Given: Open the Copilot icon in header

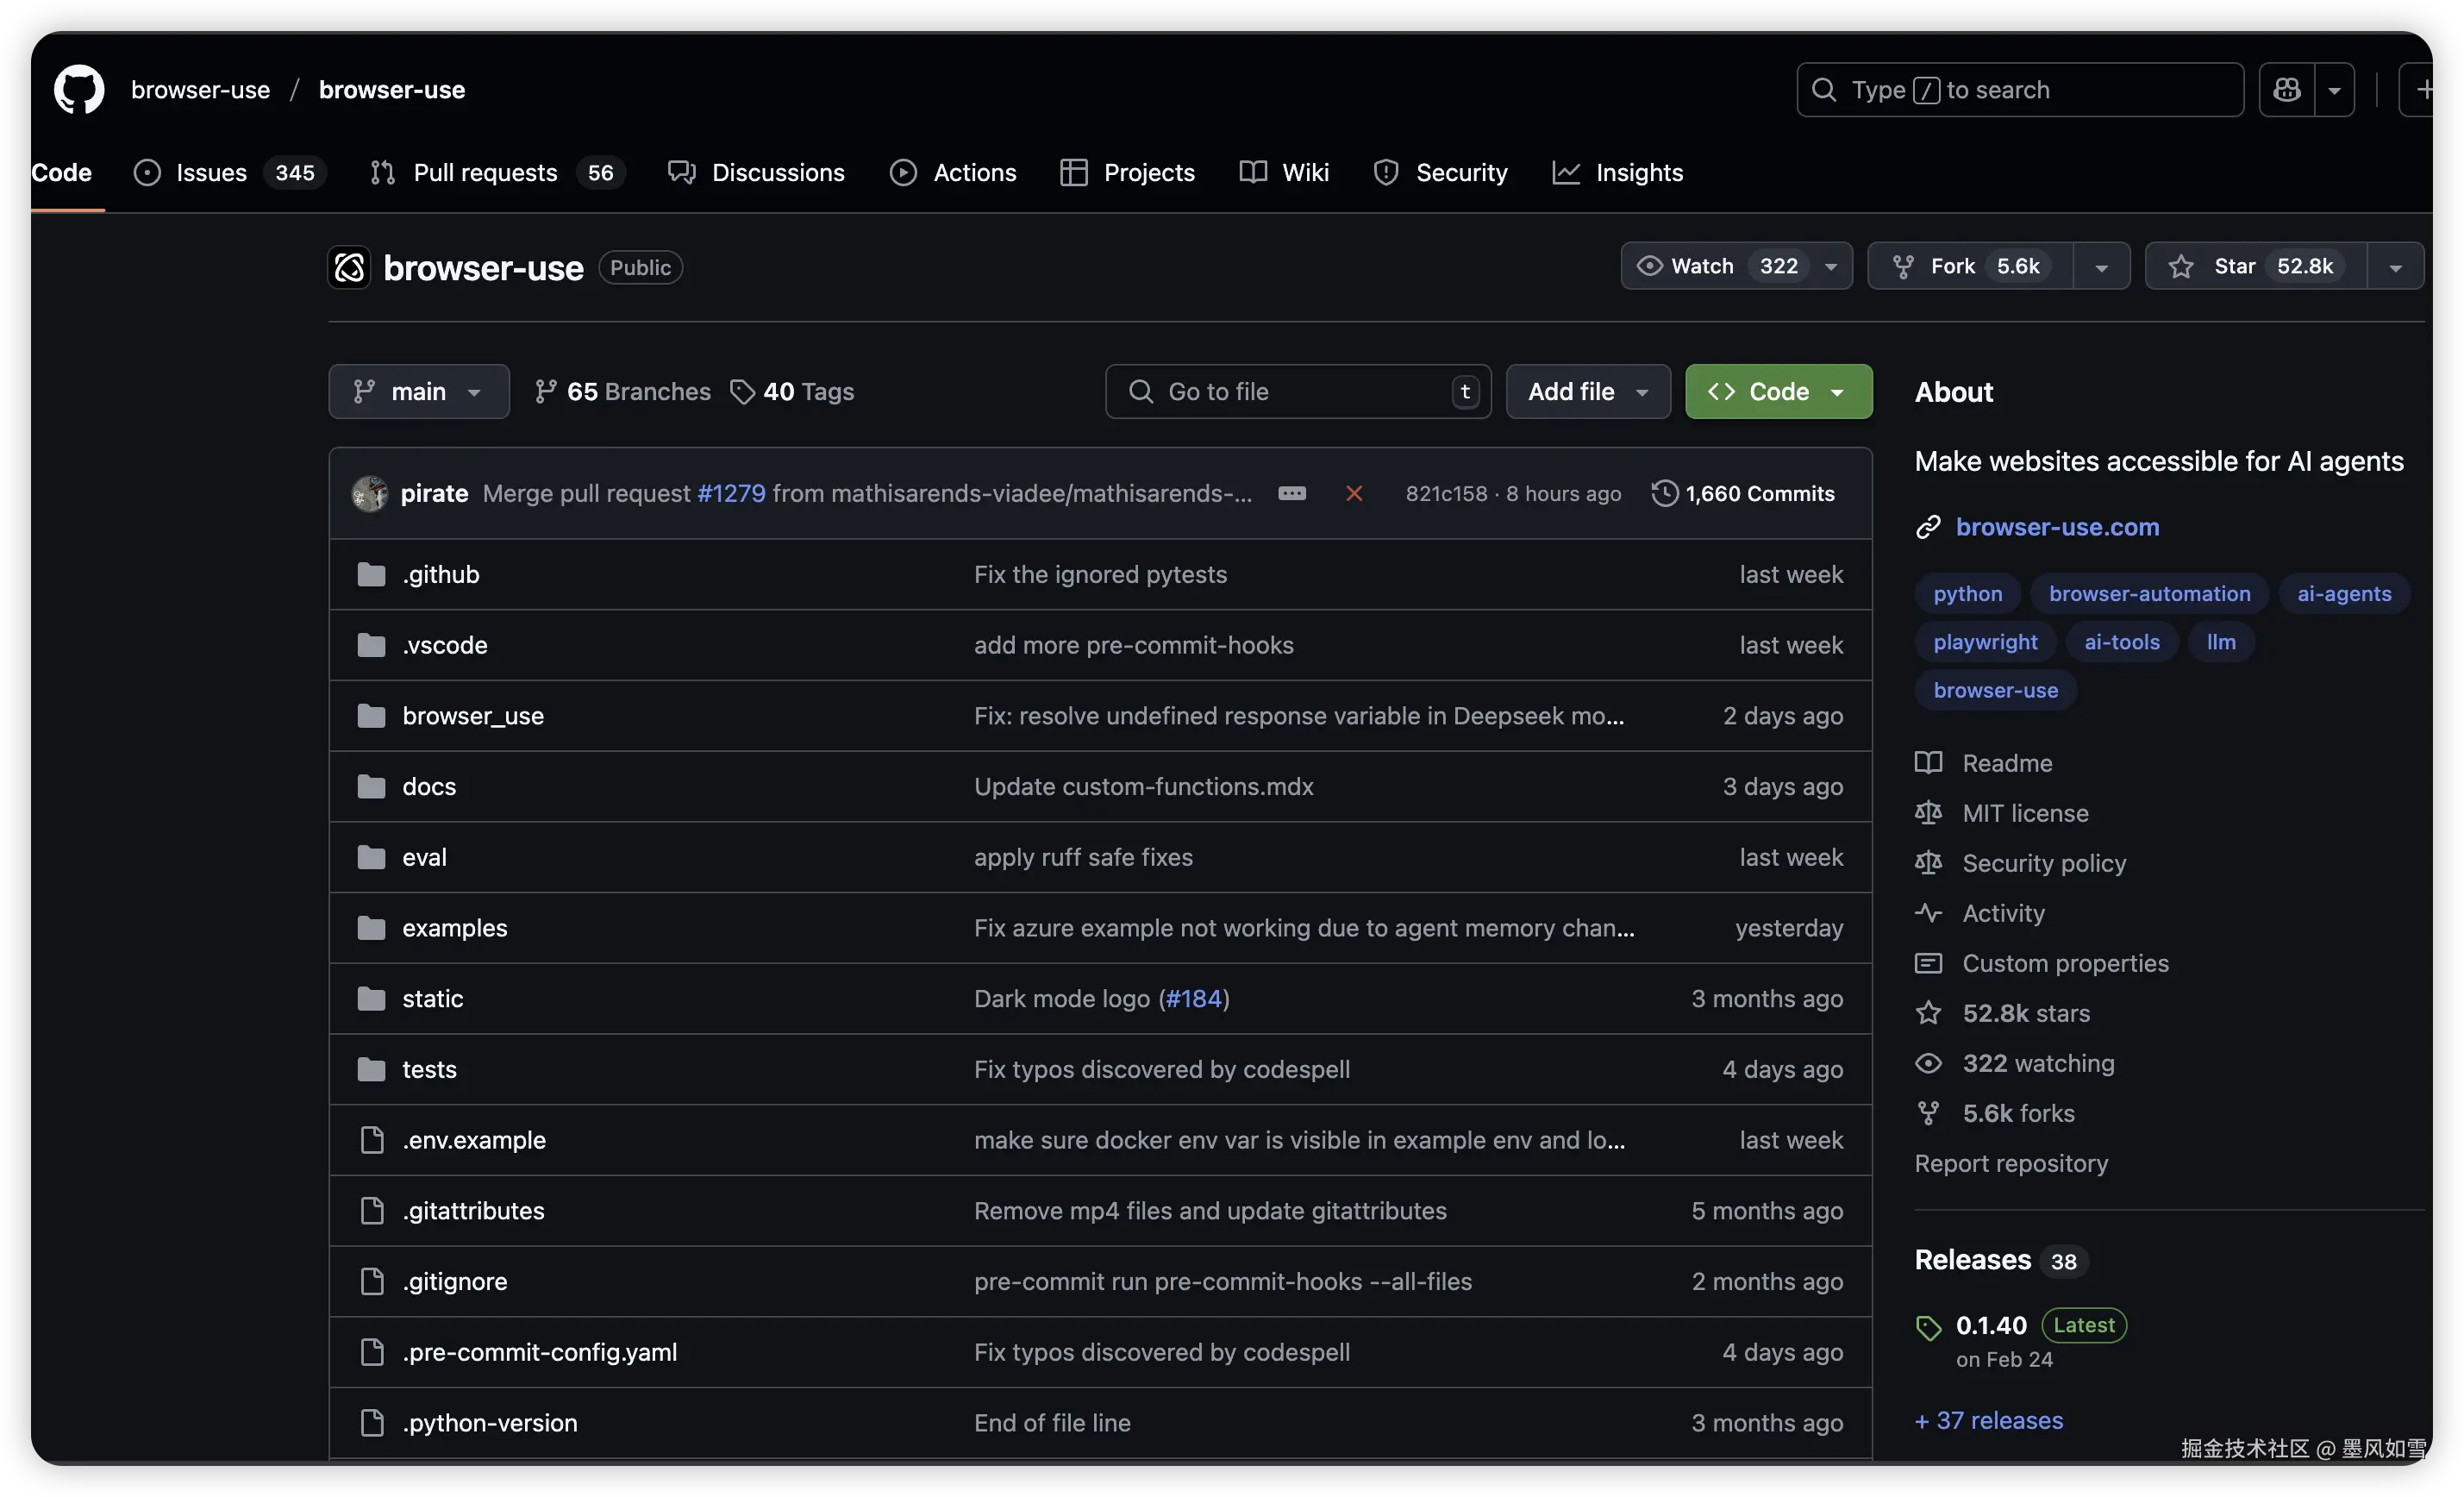Looking at the screenshot, I should [x=2286, y=90].
